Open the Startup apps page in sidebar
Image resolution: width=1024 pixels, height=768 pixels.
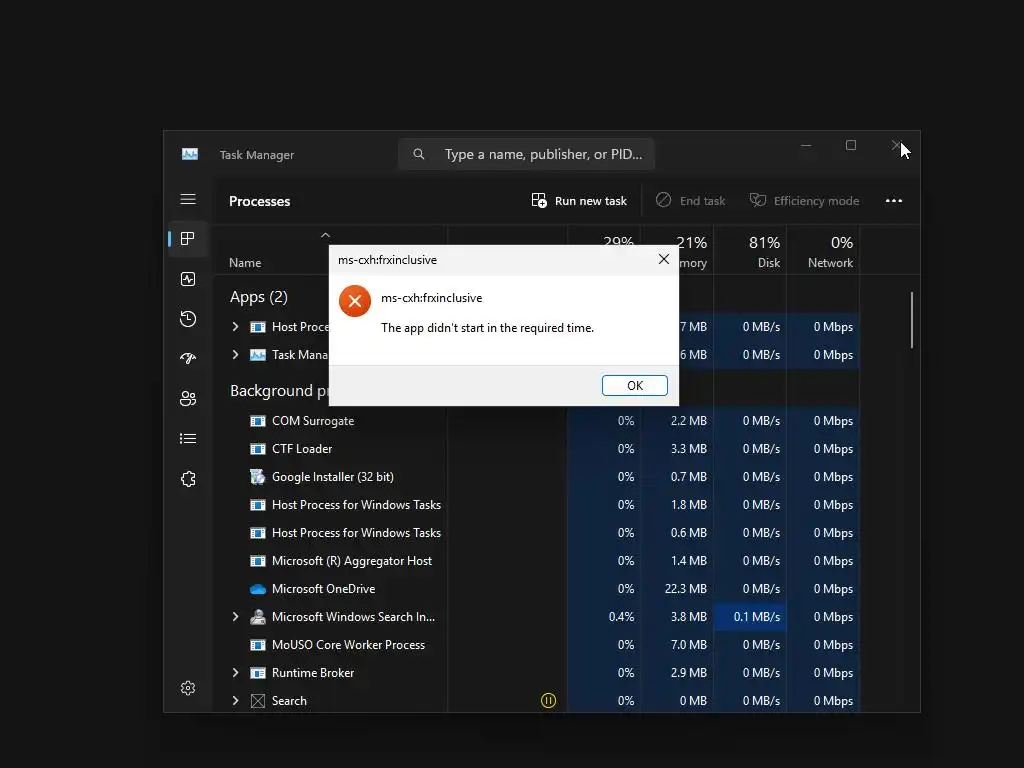pos(188,359)
